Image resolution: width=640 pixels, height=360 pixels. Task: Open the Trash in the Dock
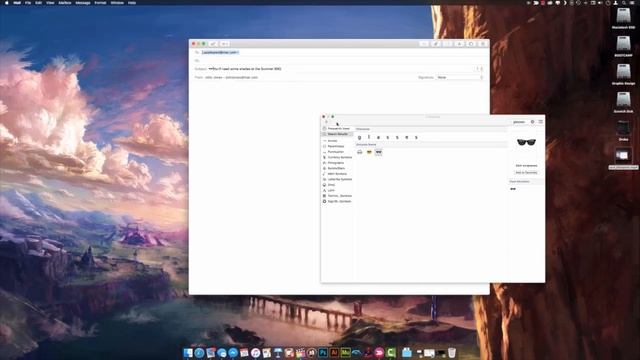pos(452,353)
